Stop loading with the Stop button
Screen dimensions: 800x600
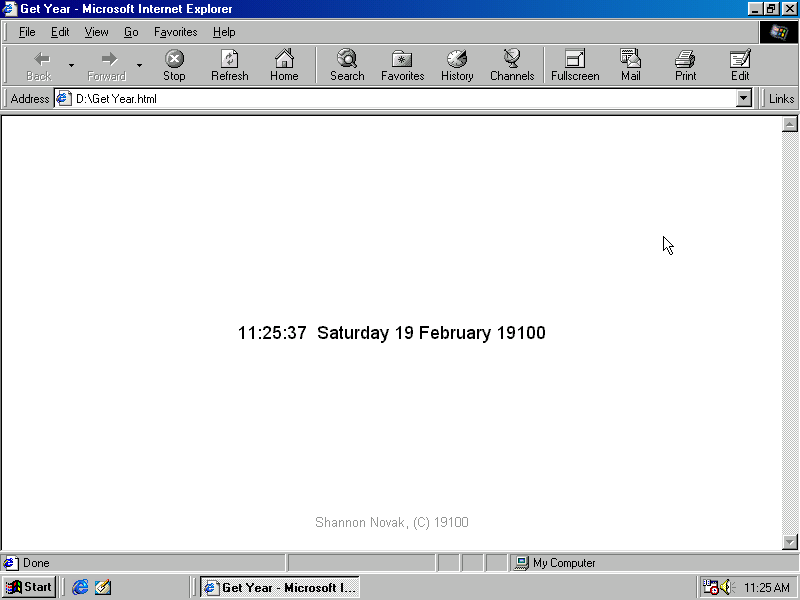tap(174, 65)
